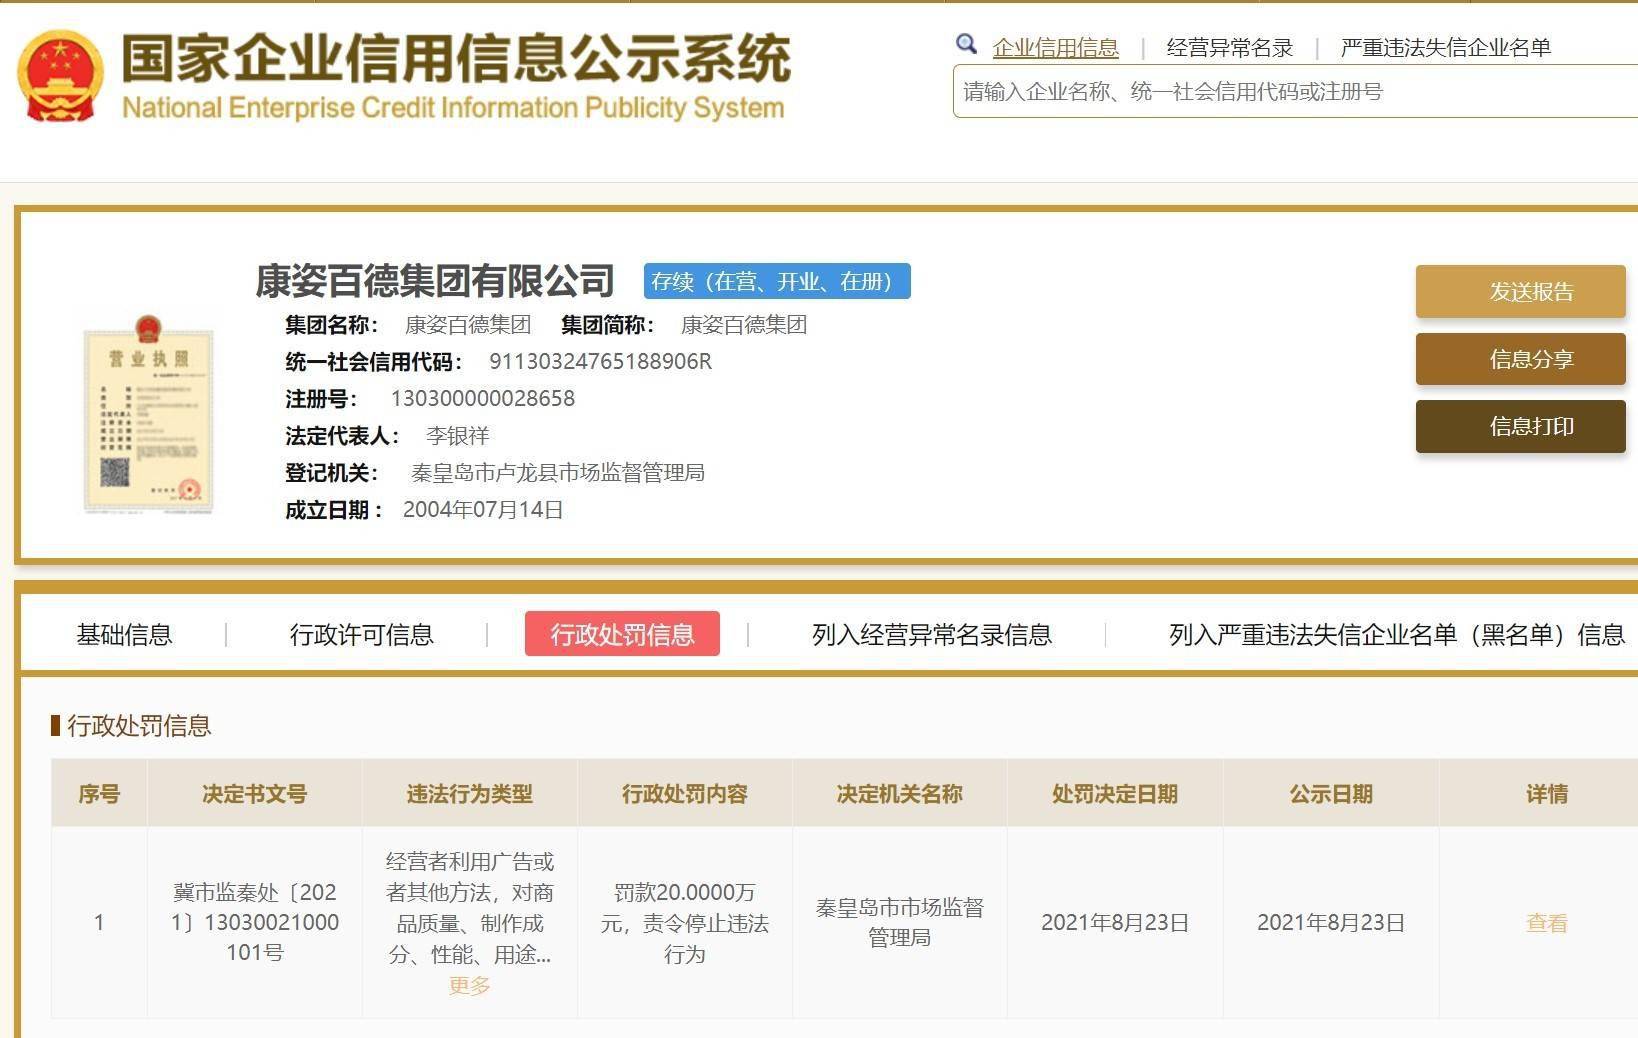The width and height of the screenshot is (1638, 1038).
Task: Open the 列入经营异常名录信息 tab
Action: click(932, 634)
